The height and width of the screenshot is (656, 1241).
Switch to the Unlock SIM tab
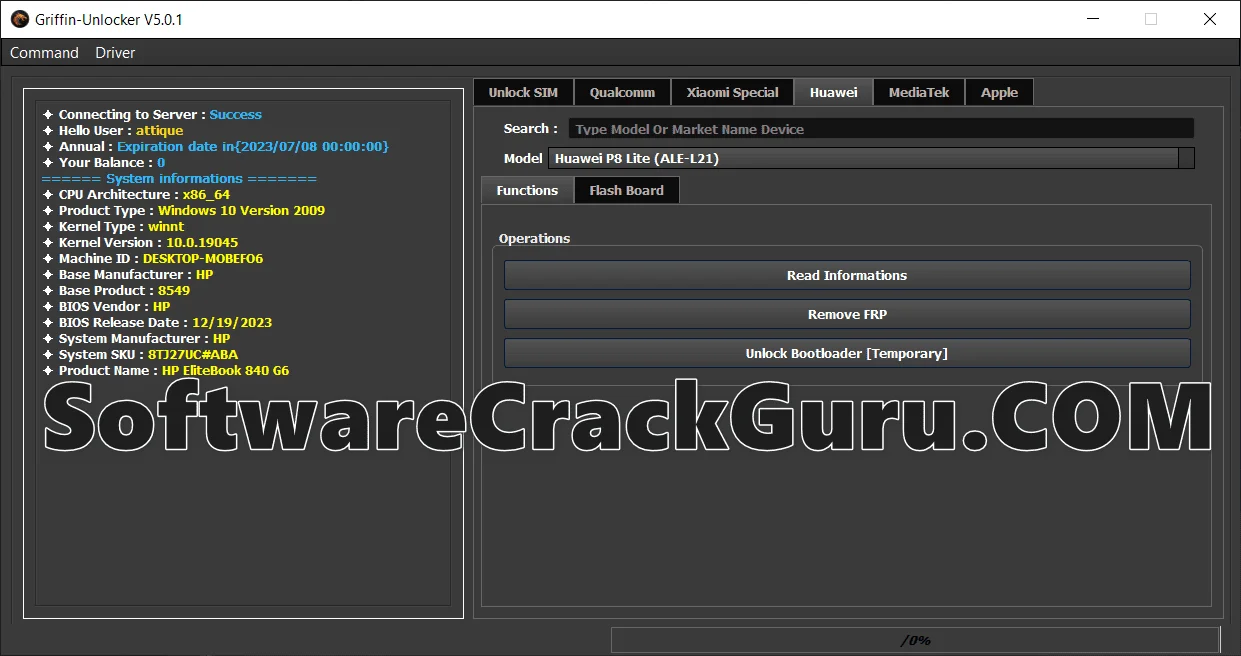[523, 92]
